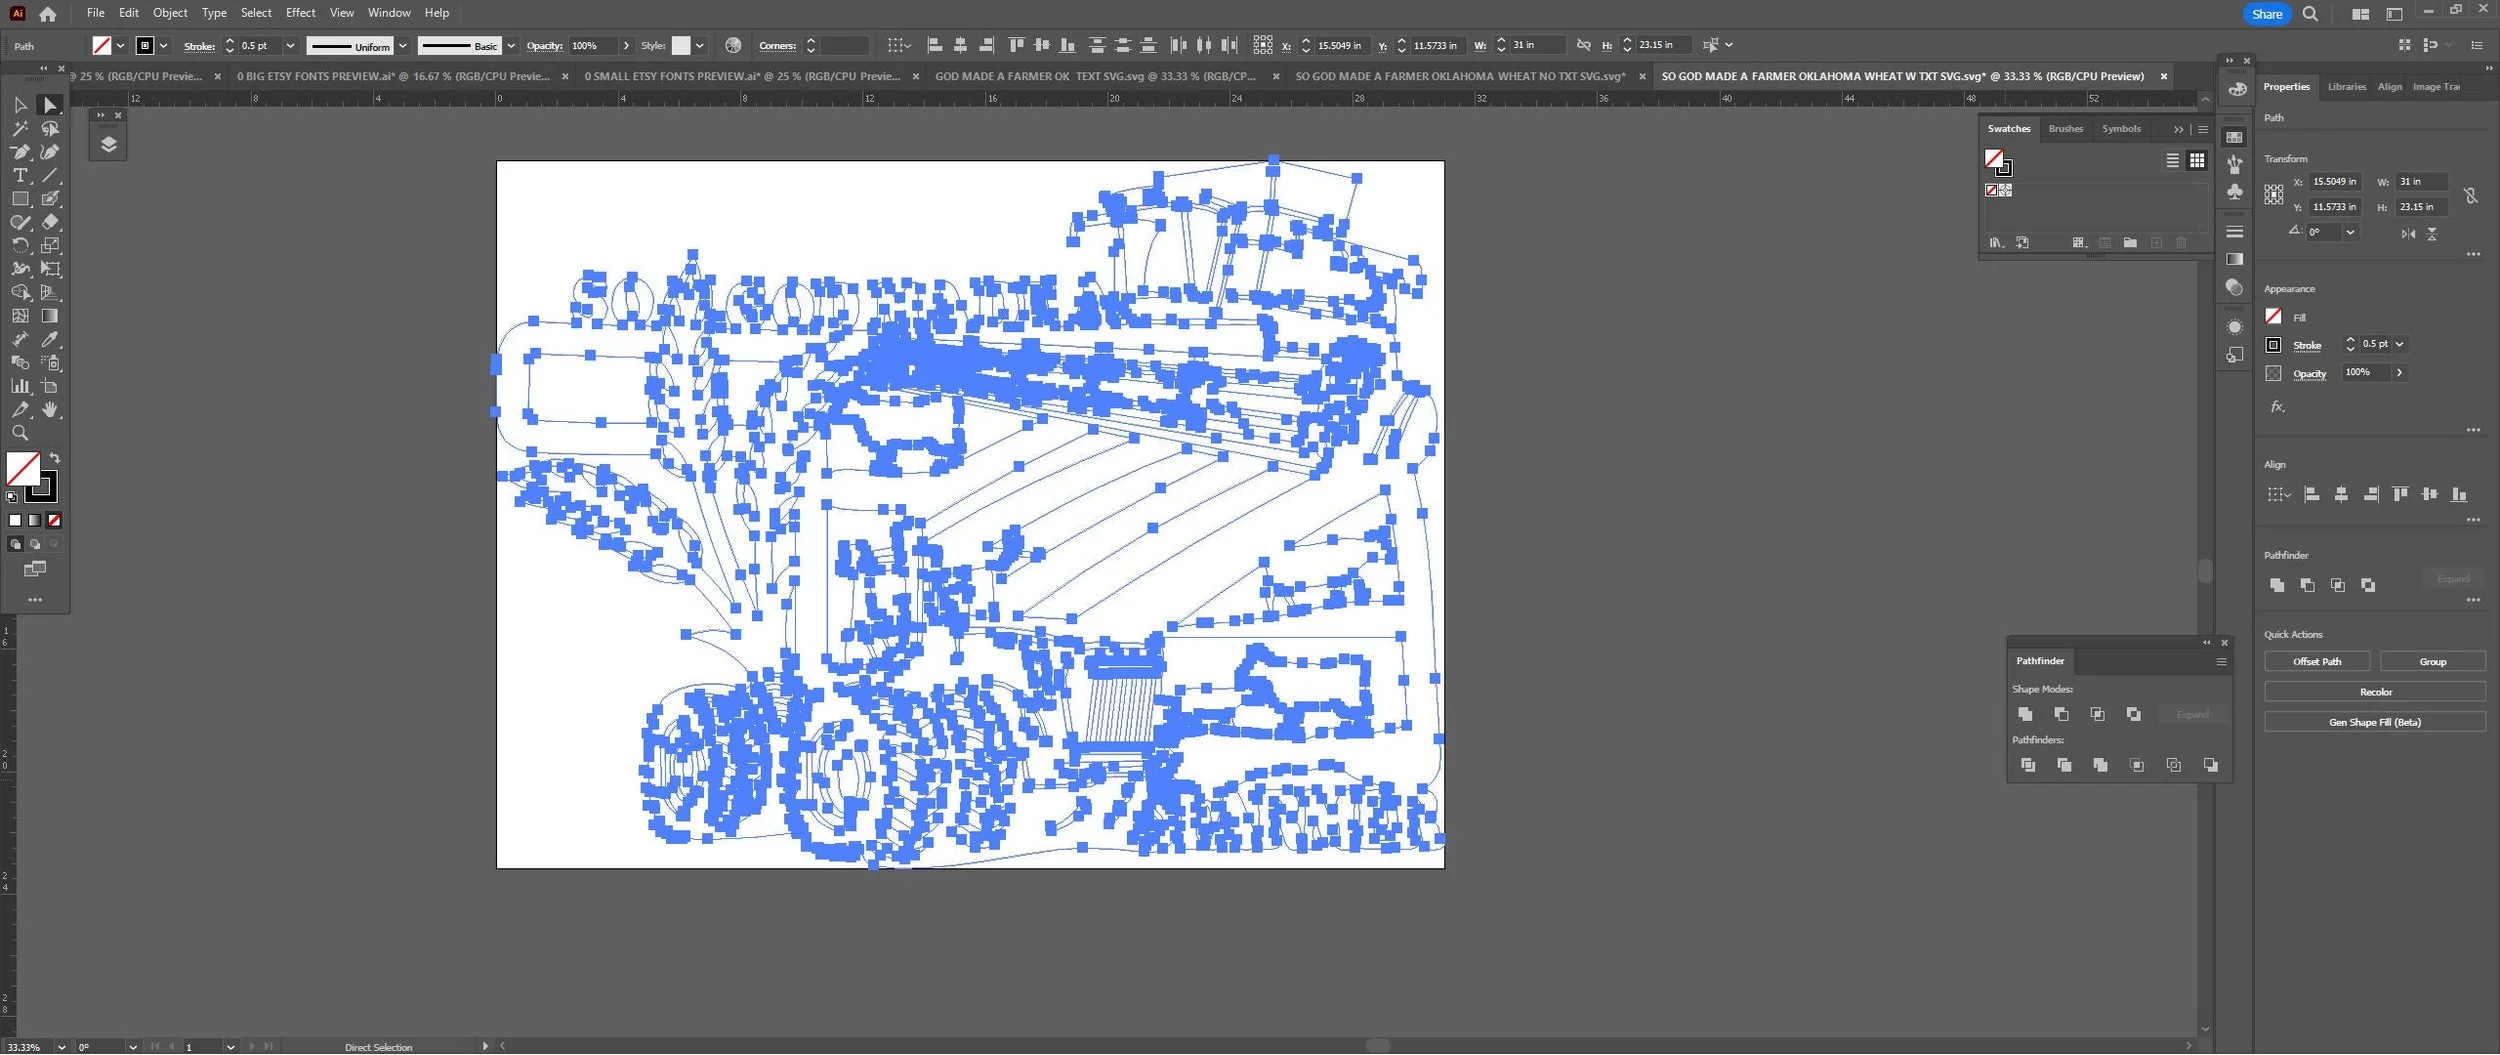Screen dimensions: 2500x1055
Task: Open the Layers panel icon
Action: 108,144
